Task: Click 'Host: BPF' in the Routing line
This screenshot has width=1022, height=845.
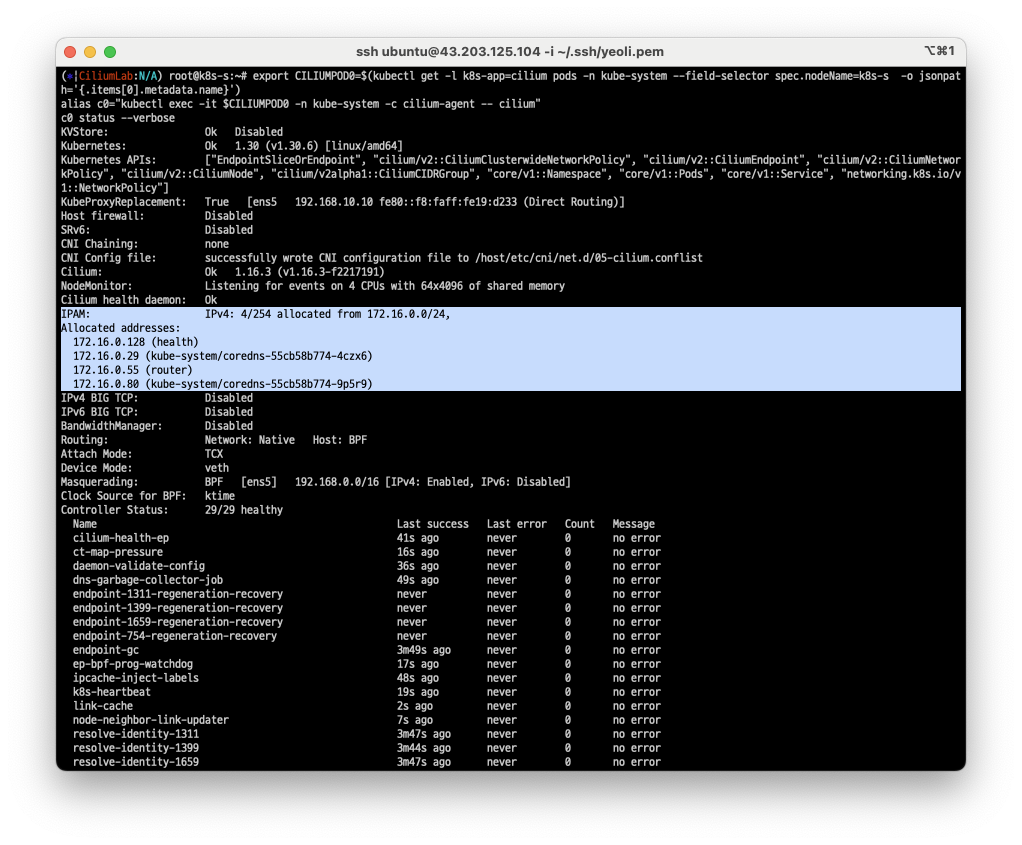Action: point(340,440)
